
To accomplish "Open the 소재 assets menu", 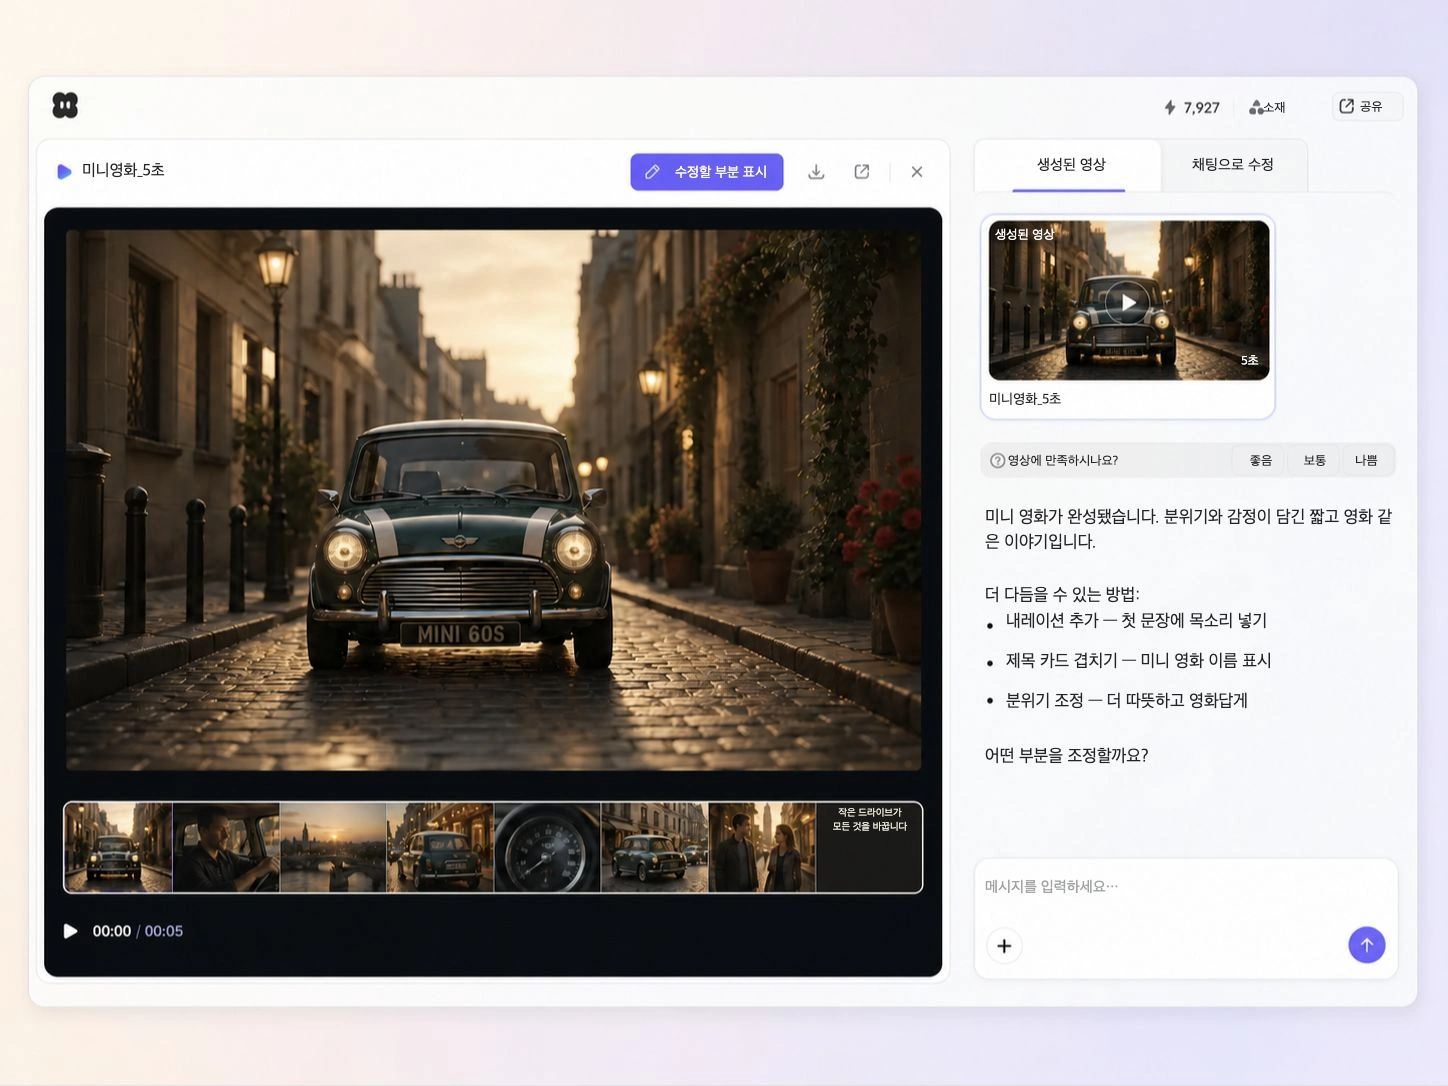I will click(x=1267, y=107).
